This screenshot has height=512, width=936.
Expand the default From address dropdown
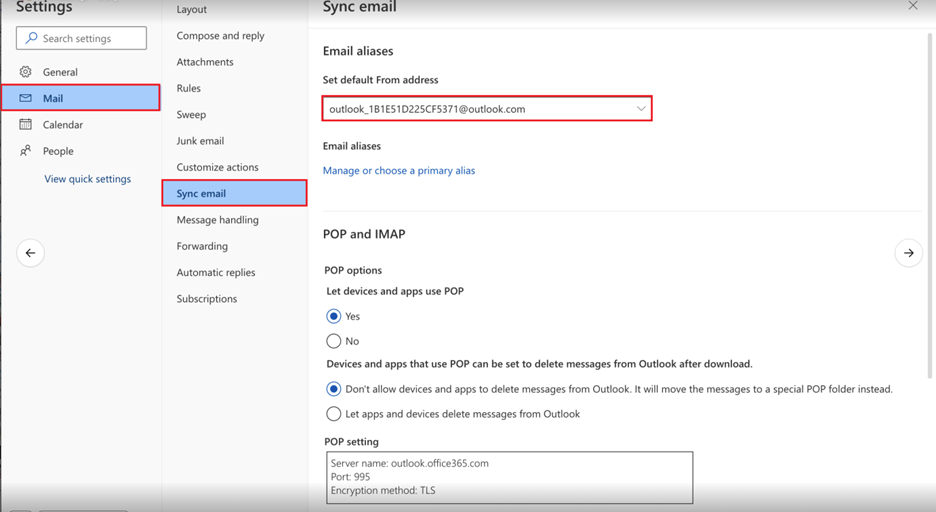coord(640,109)
